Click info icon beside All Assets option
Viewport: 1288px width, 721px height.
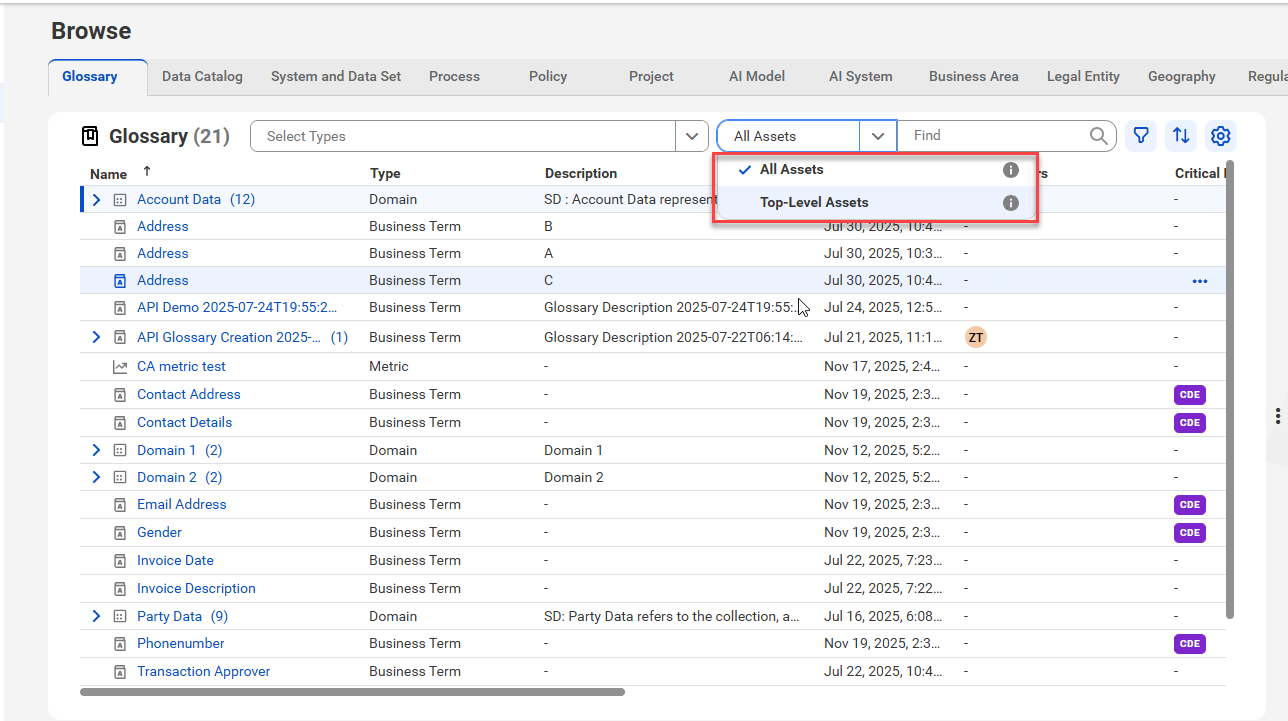pyautogui.click(x=1010, y=170)
